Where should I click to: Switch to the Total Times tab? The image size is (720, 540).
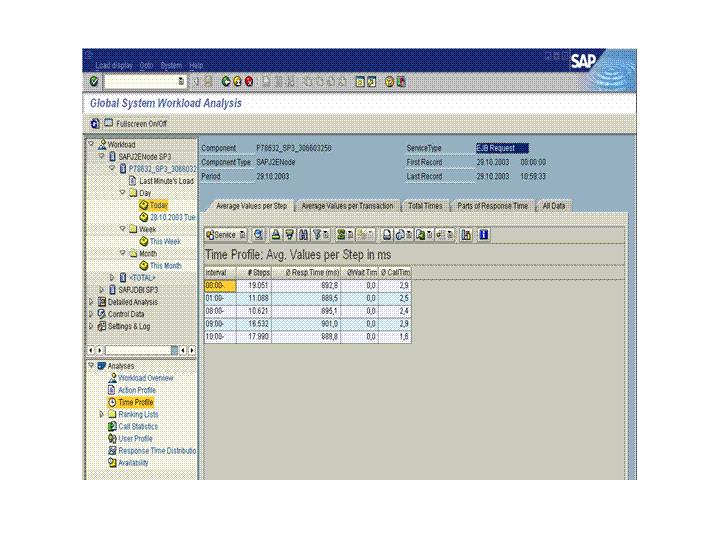pyautogui.click(x=425, y=205)
